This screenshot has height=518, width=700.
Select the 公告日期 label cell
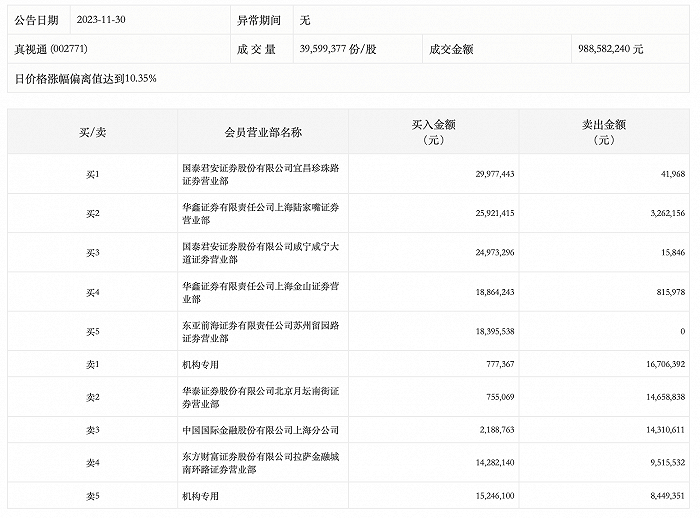coord(37,20)
